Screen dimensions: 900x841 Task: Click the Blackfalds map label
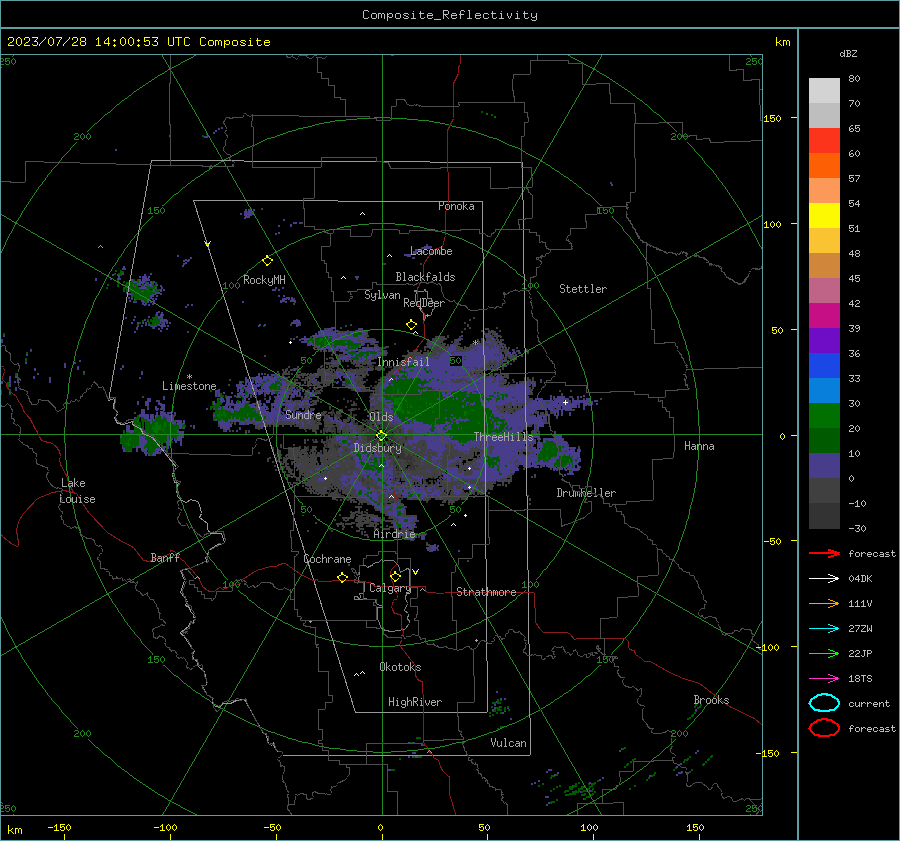coord(425,277)
